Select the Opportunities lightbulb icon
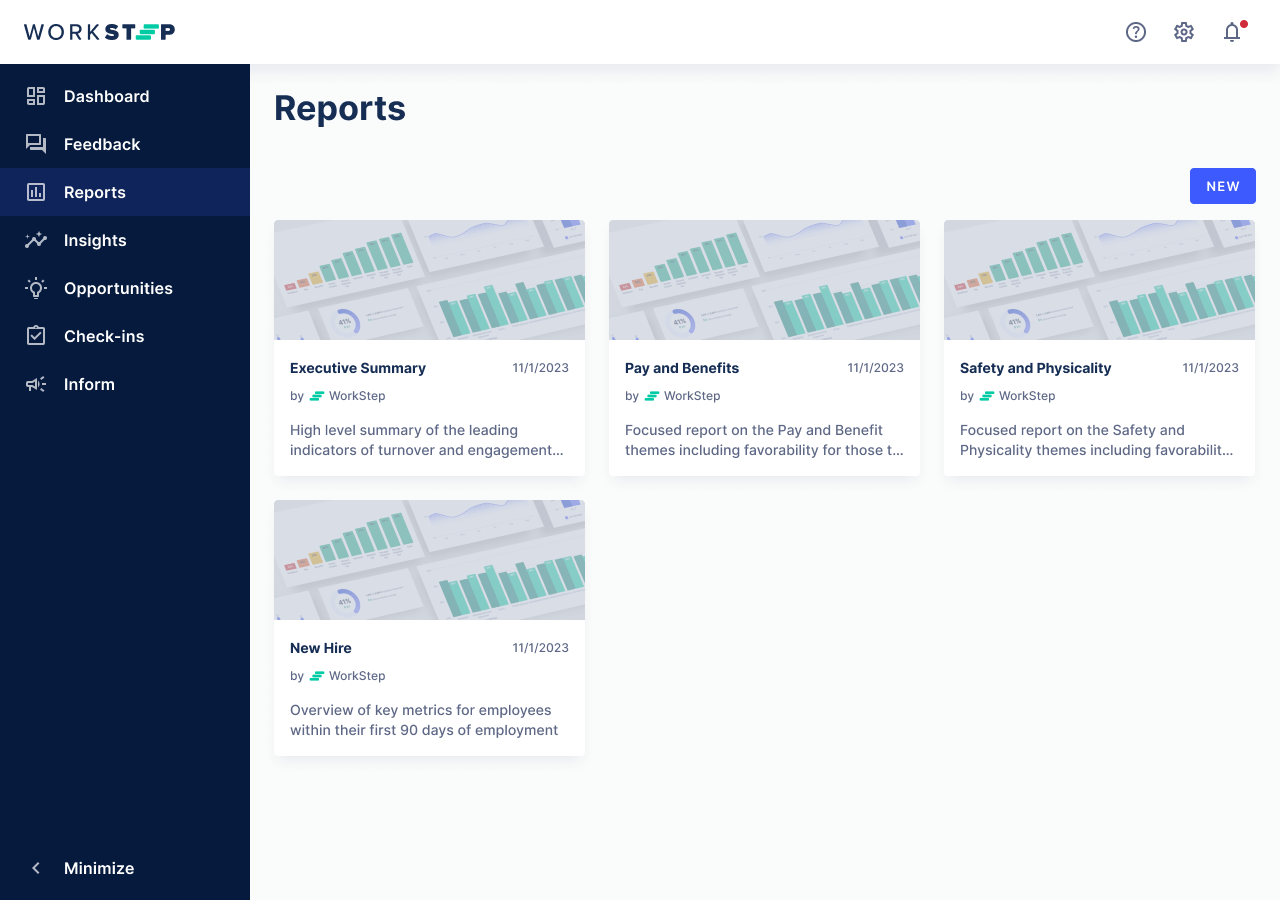 tap(36, 288)
